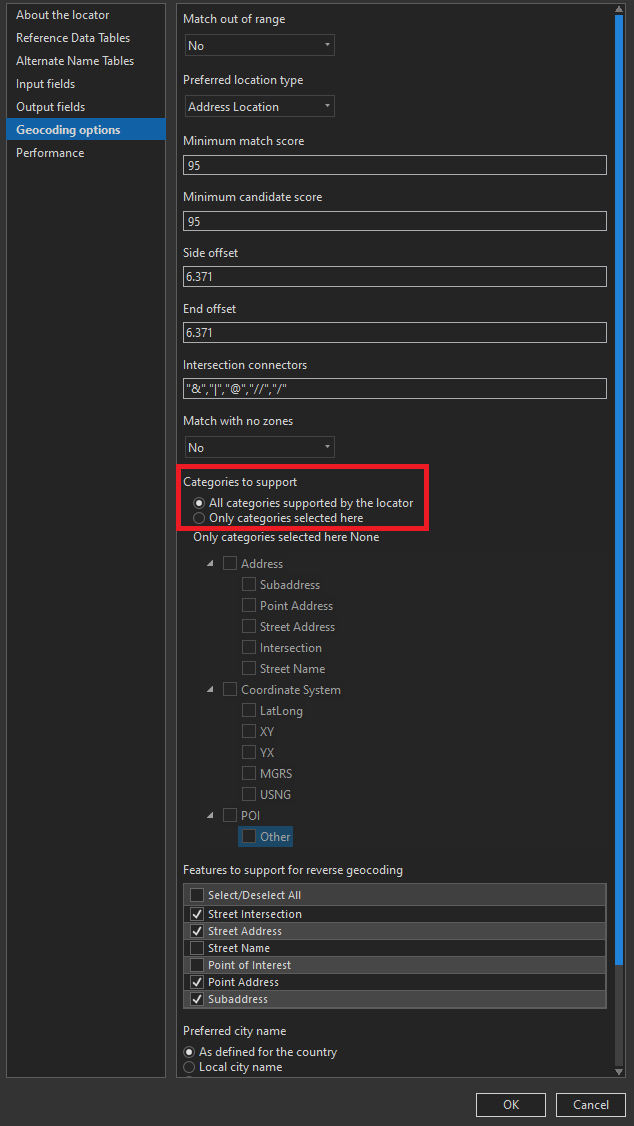
Task: Collapse the Coordinate System tree node
Action: tap(210, 690)
